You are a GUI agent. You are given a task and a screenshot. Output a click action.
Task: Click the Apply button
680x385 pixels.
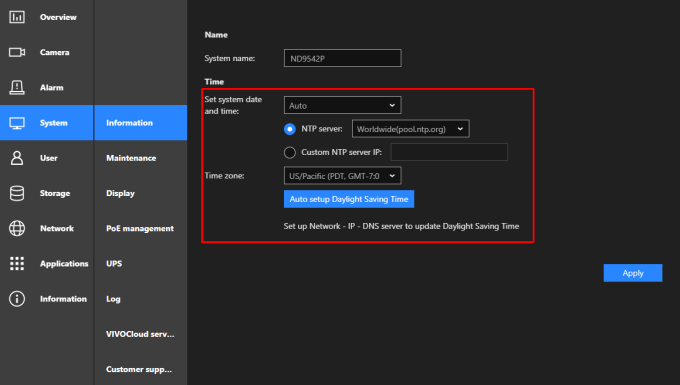pos(633,273)
